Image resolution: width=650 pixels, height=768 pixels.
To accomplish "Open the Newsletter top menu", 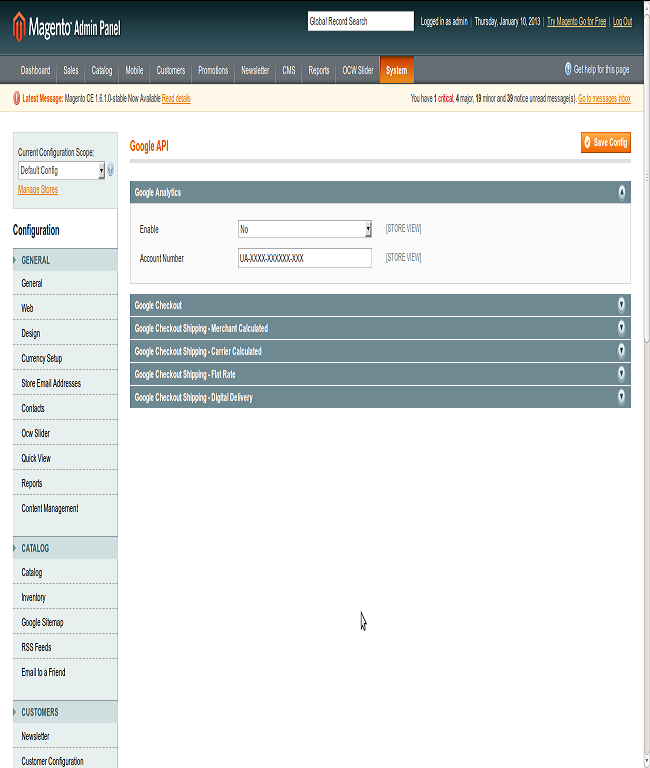I will point(255,70).
